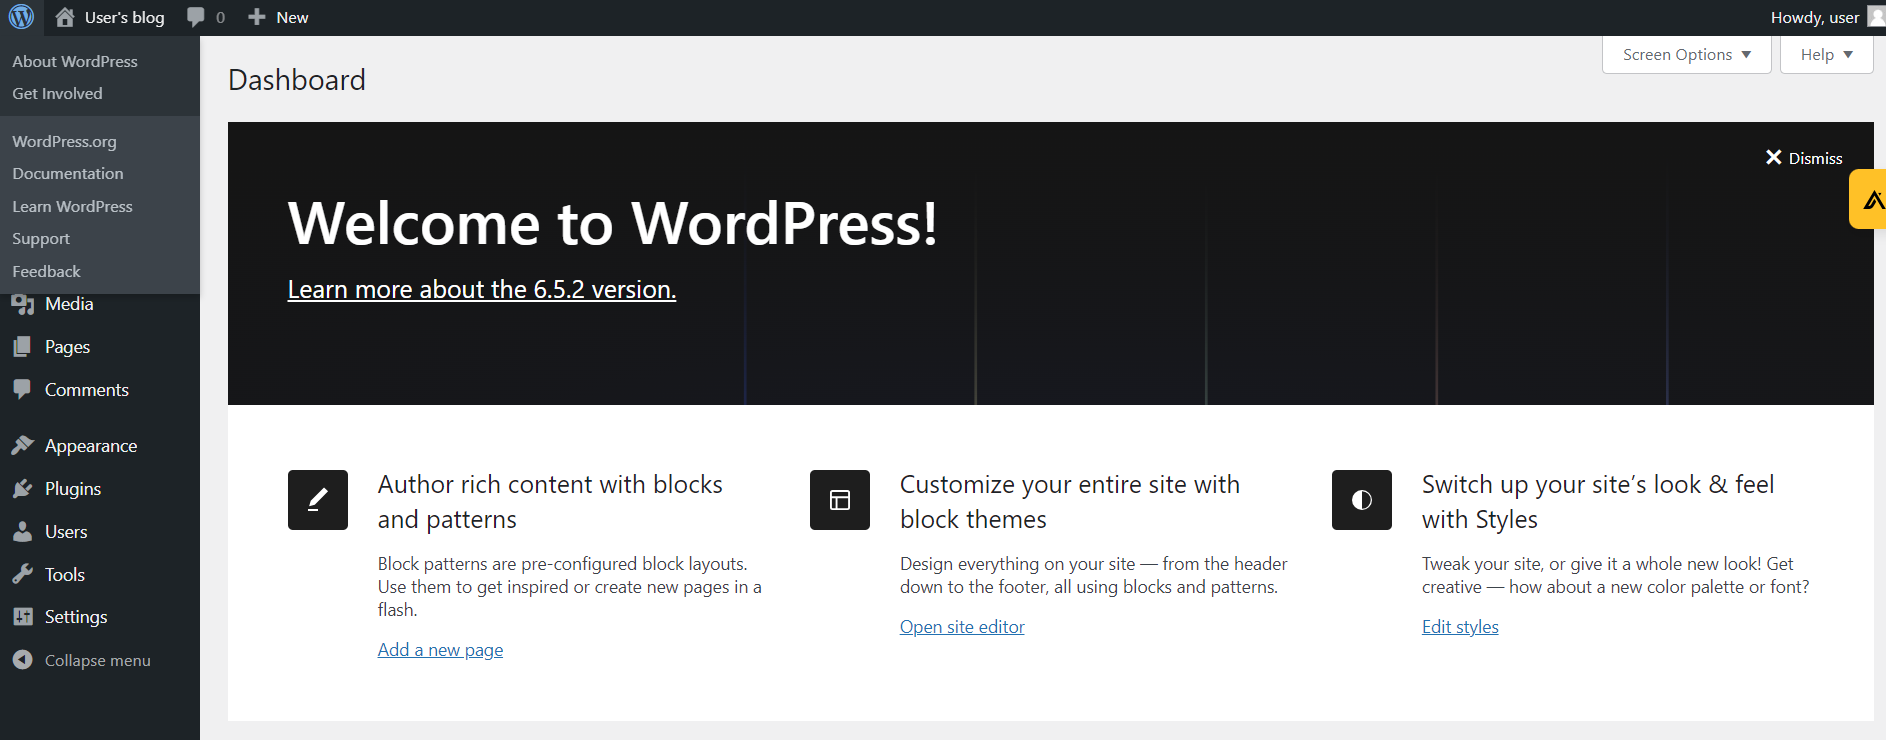Click the 'Tweak your site' description text
This screenshot has width=1886, height=740.
(x=1616, y=575)
